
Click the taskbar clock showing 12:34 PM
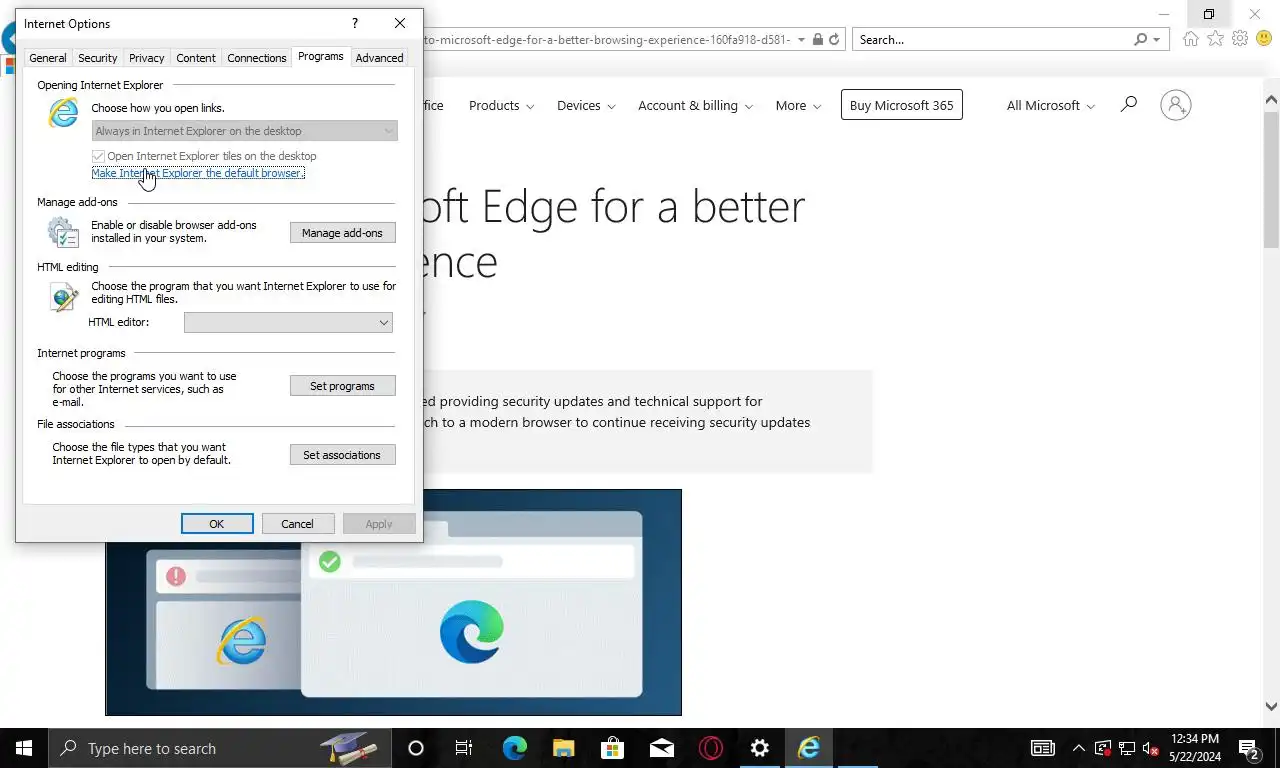tap(1194, 748)
